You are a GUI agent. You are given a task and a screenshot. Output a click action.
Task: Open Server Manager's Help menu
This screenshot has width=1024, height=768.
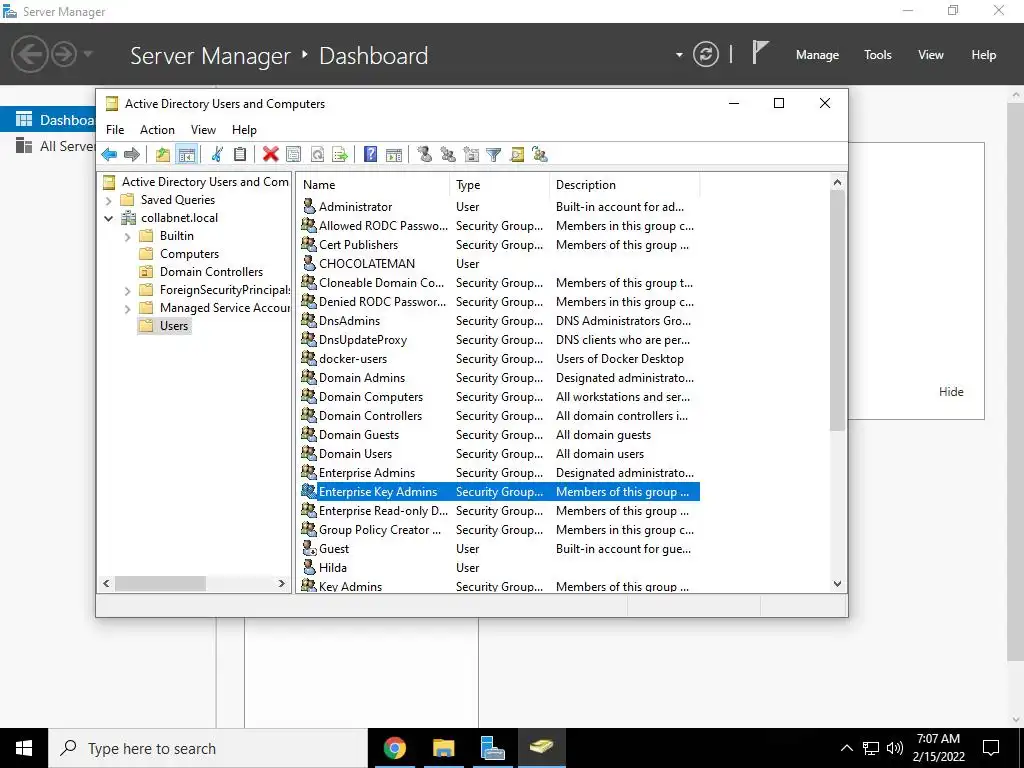(984, 55)
